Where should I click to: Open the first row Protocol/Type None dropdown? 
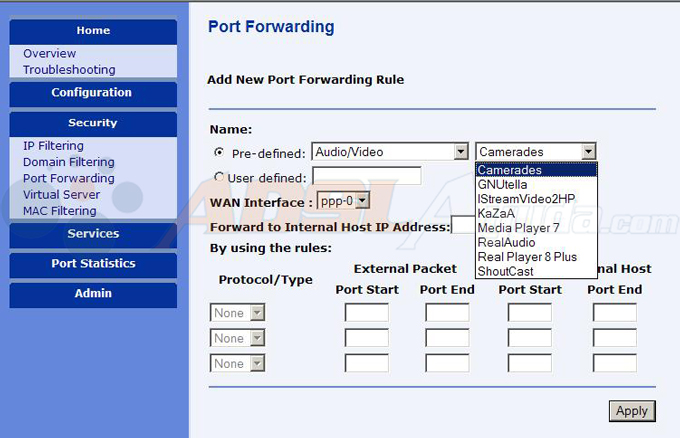[x=237, y=313]
